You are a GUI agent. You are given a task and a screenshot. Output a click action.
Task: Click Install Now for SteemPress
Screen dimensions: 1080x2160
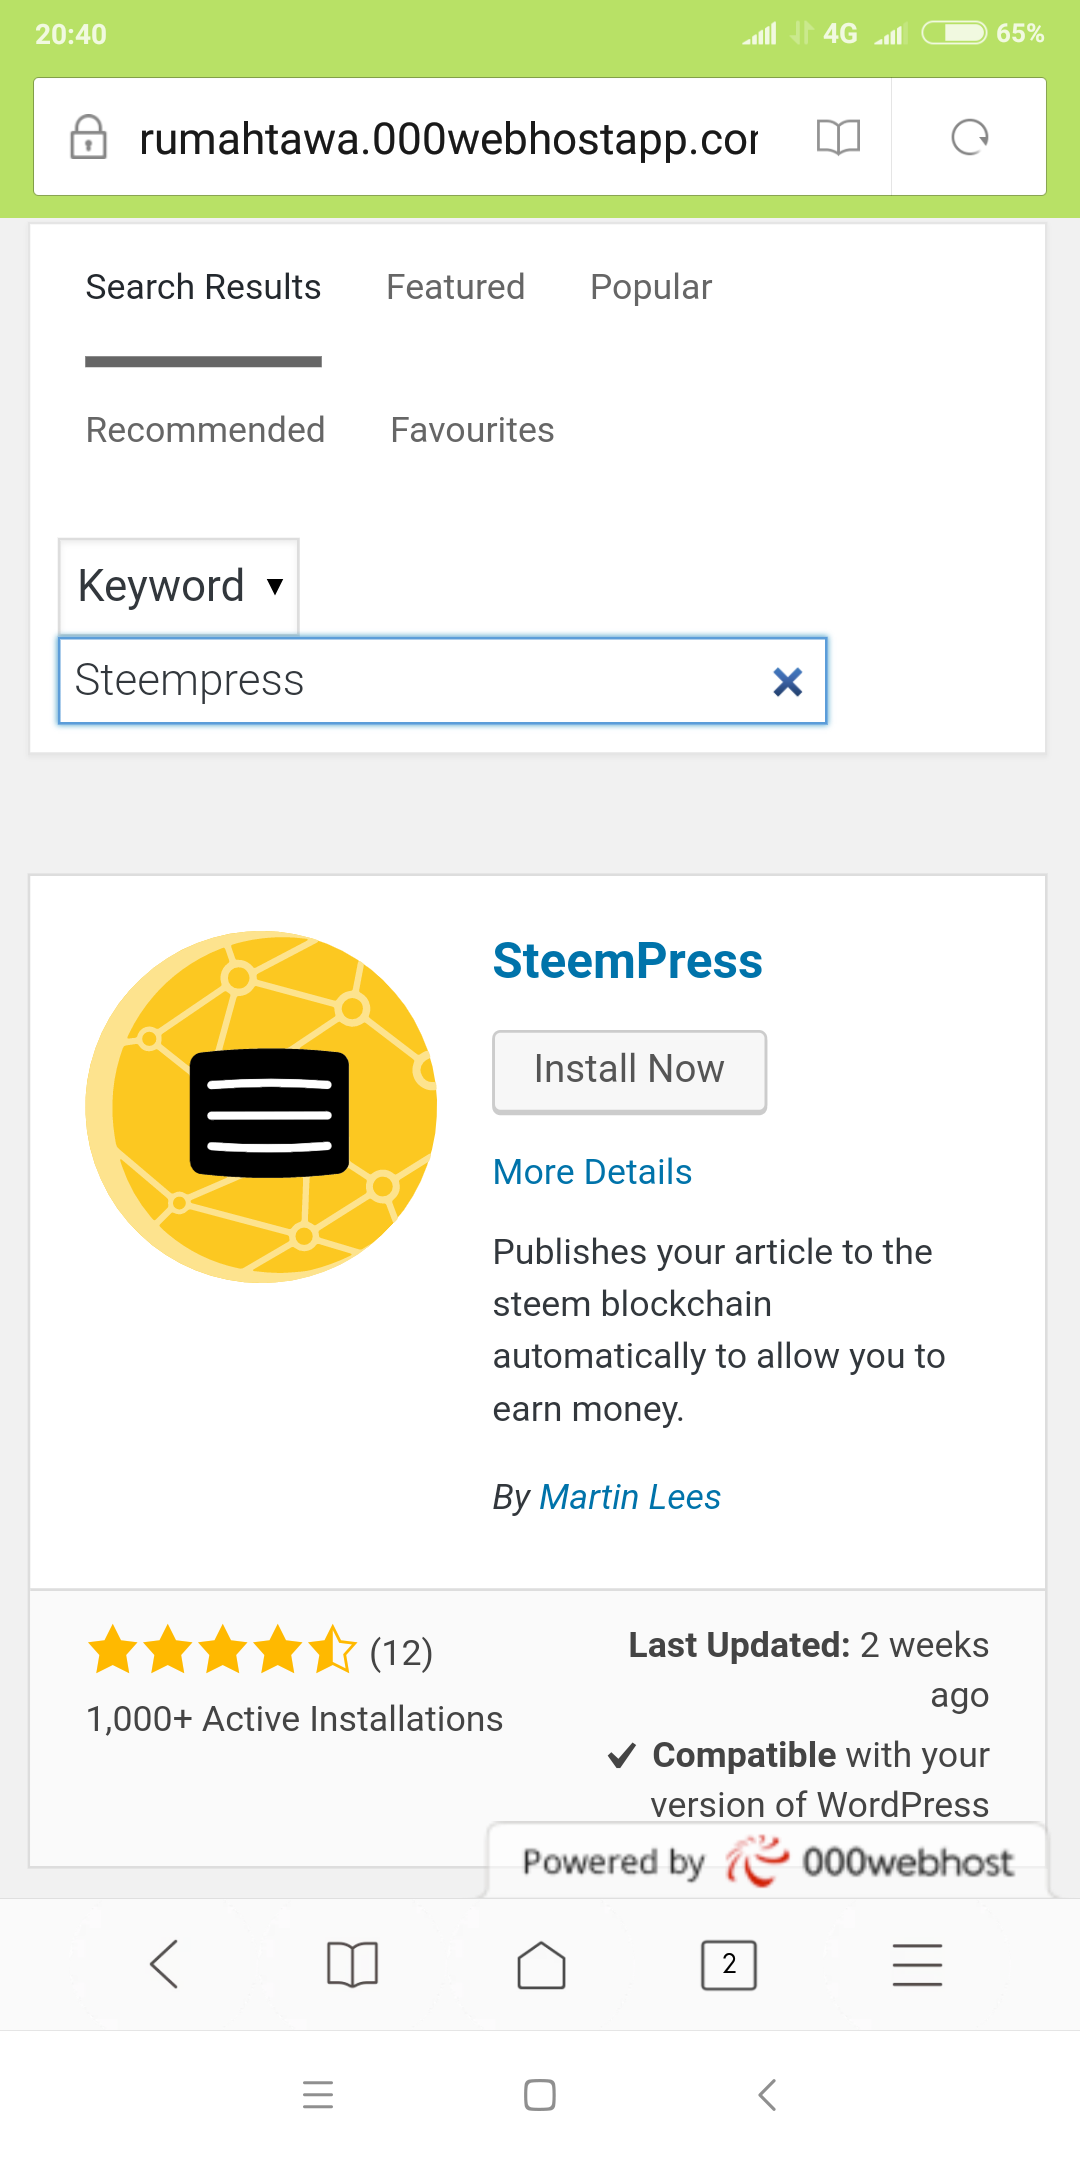point(629,1071)
